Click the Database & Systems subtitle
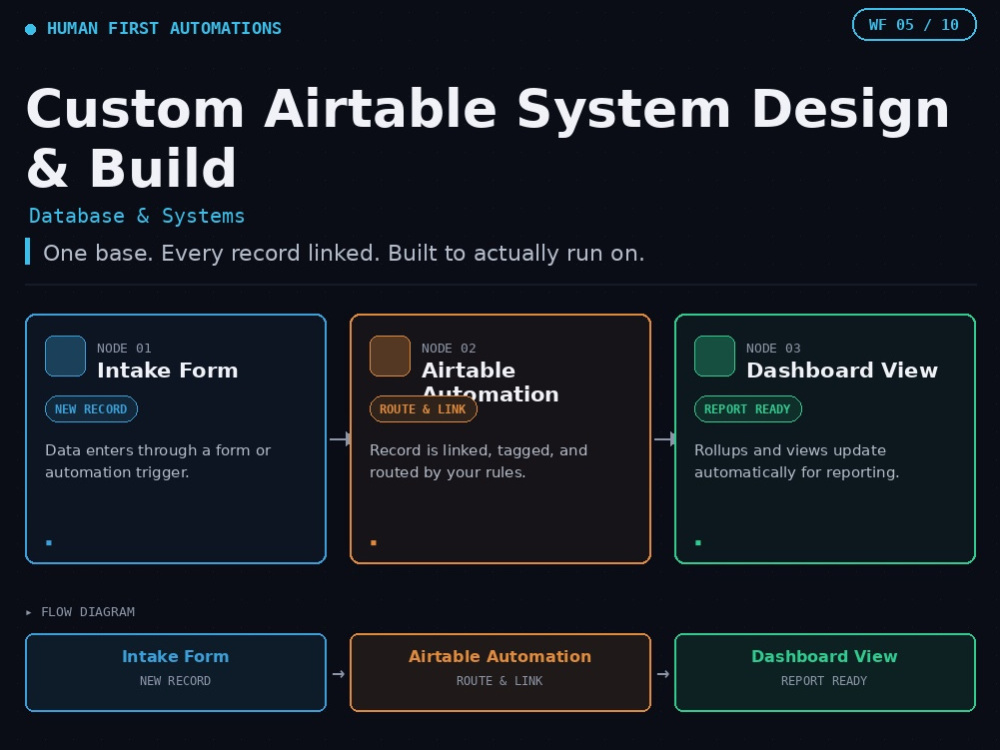Screen dimensions: 1000x750 (x=137, y=216)
